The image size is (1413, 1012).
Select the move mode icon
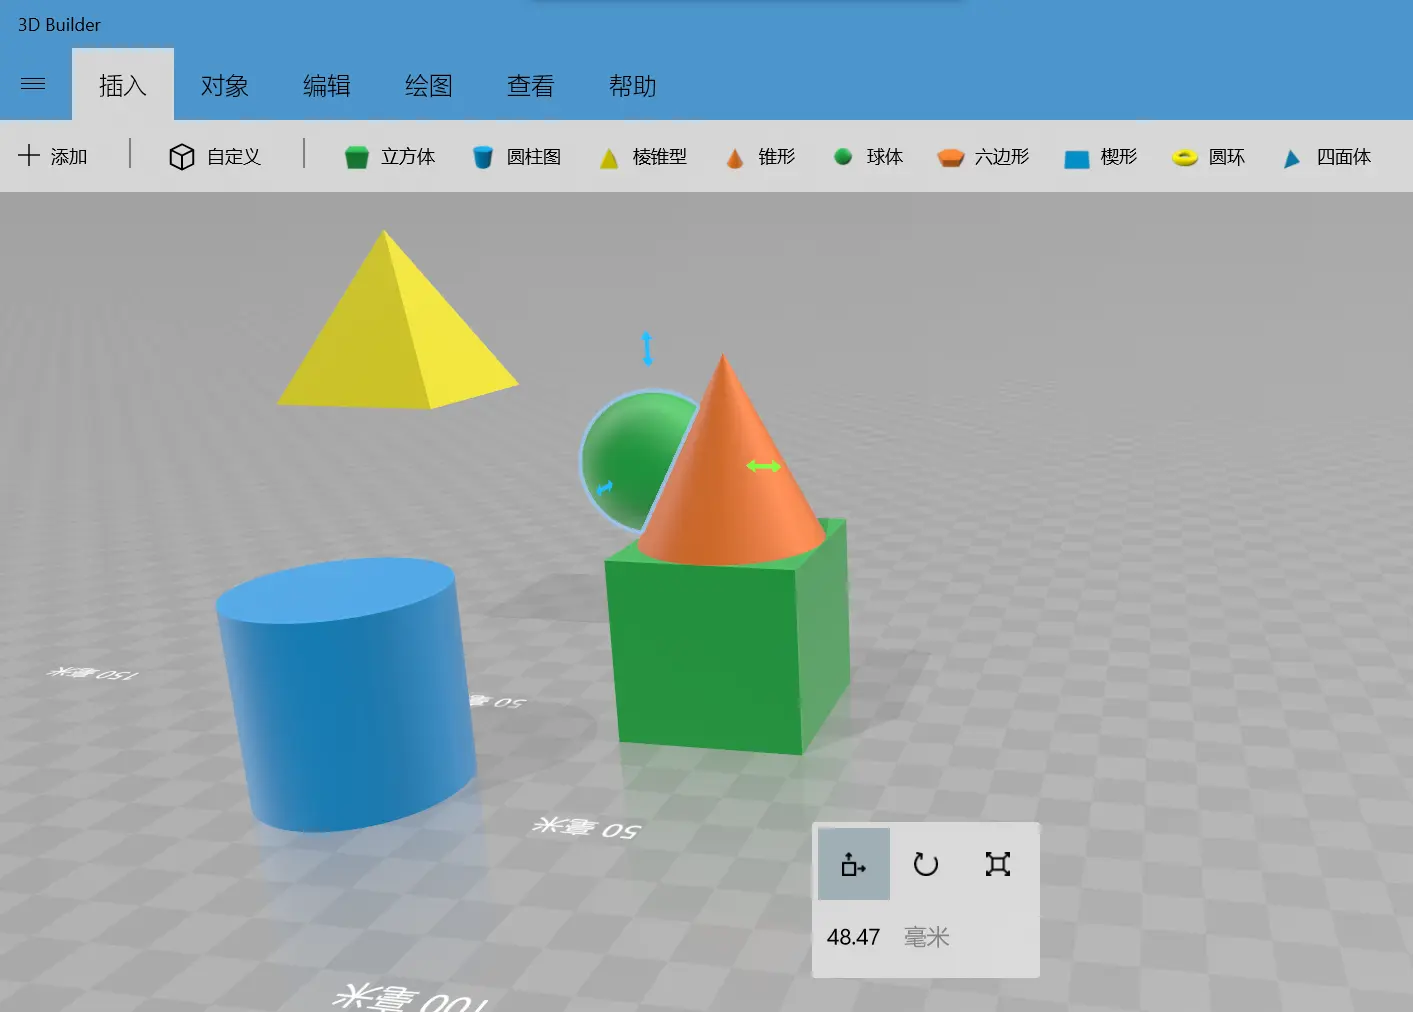click(854, 864)
